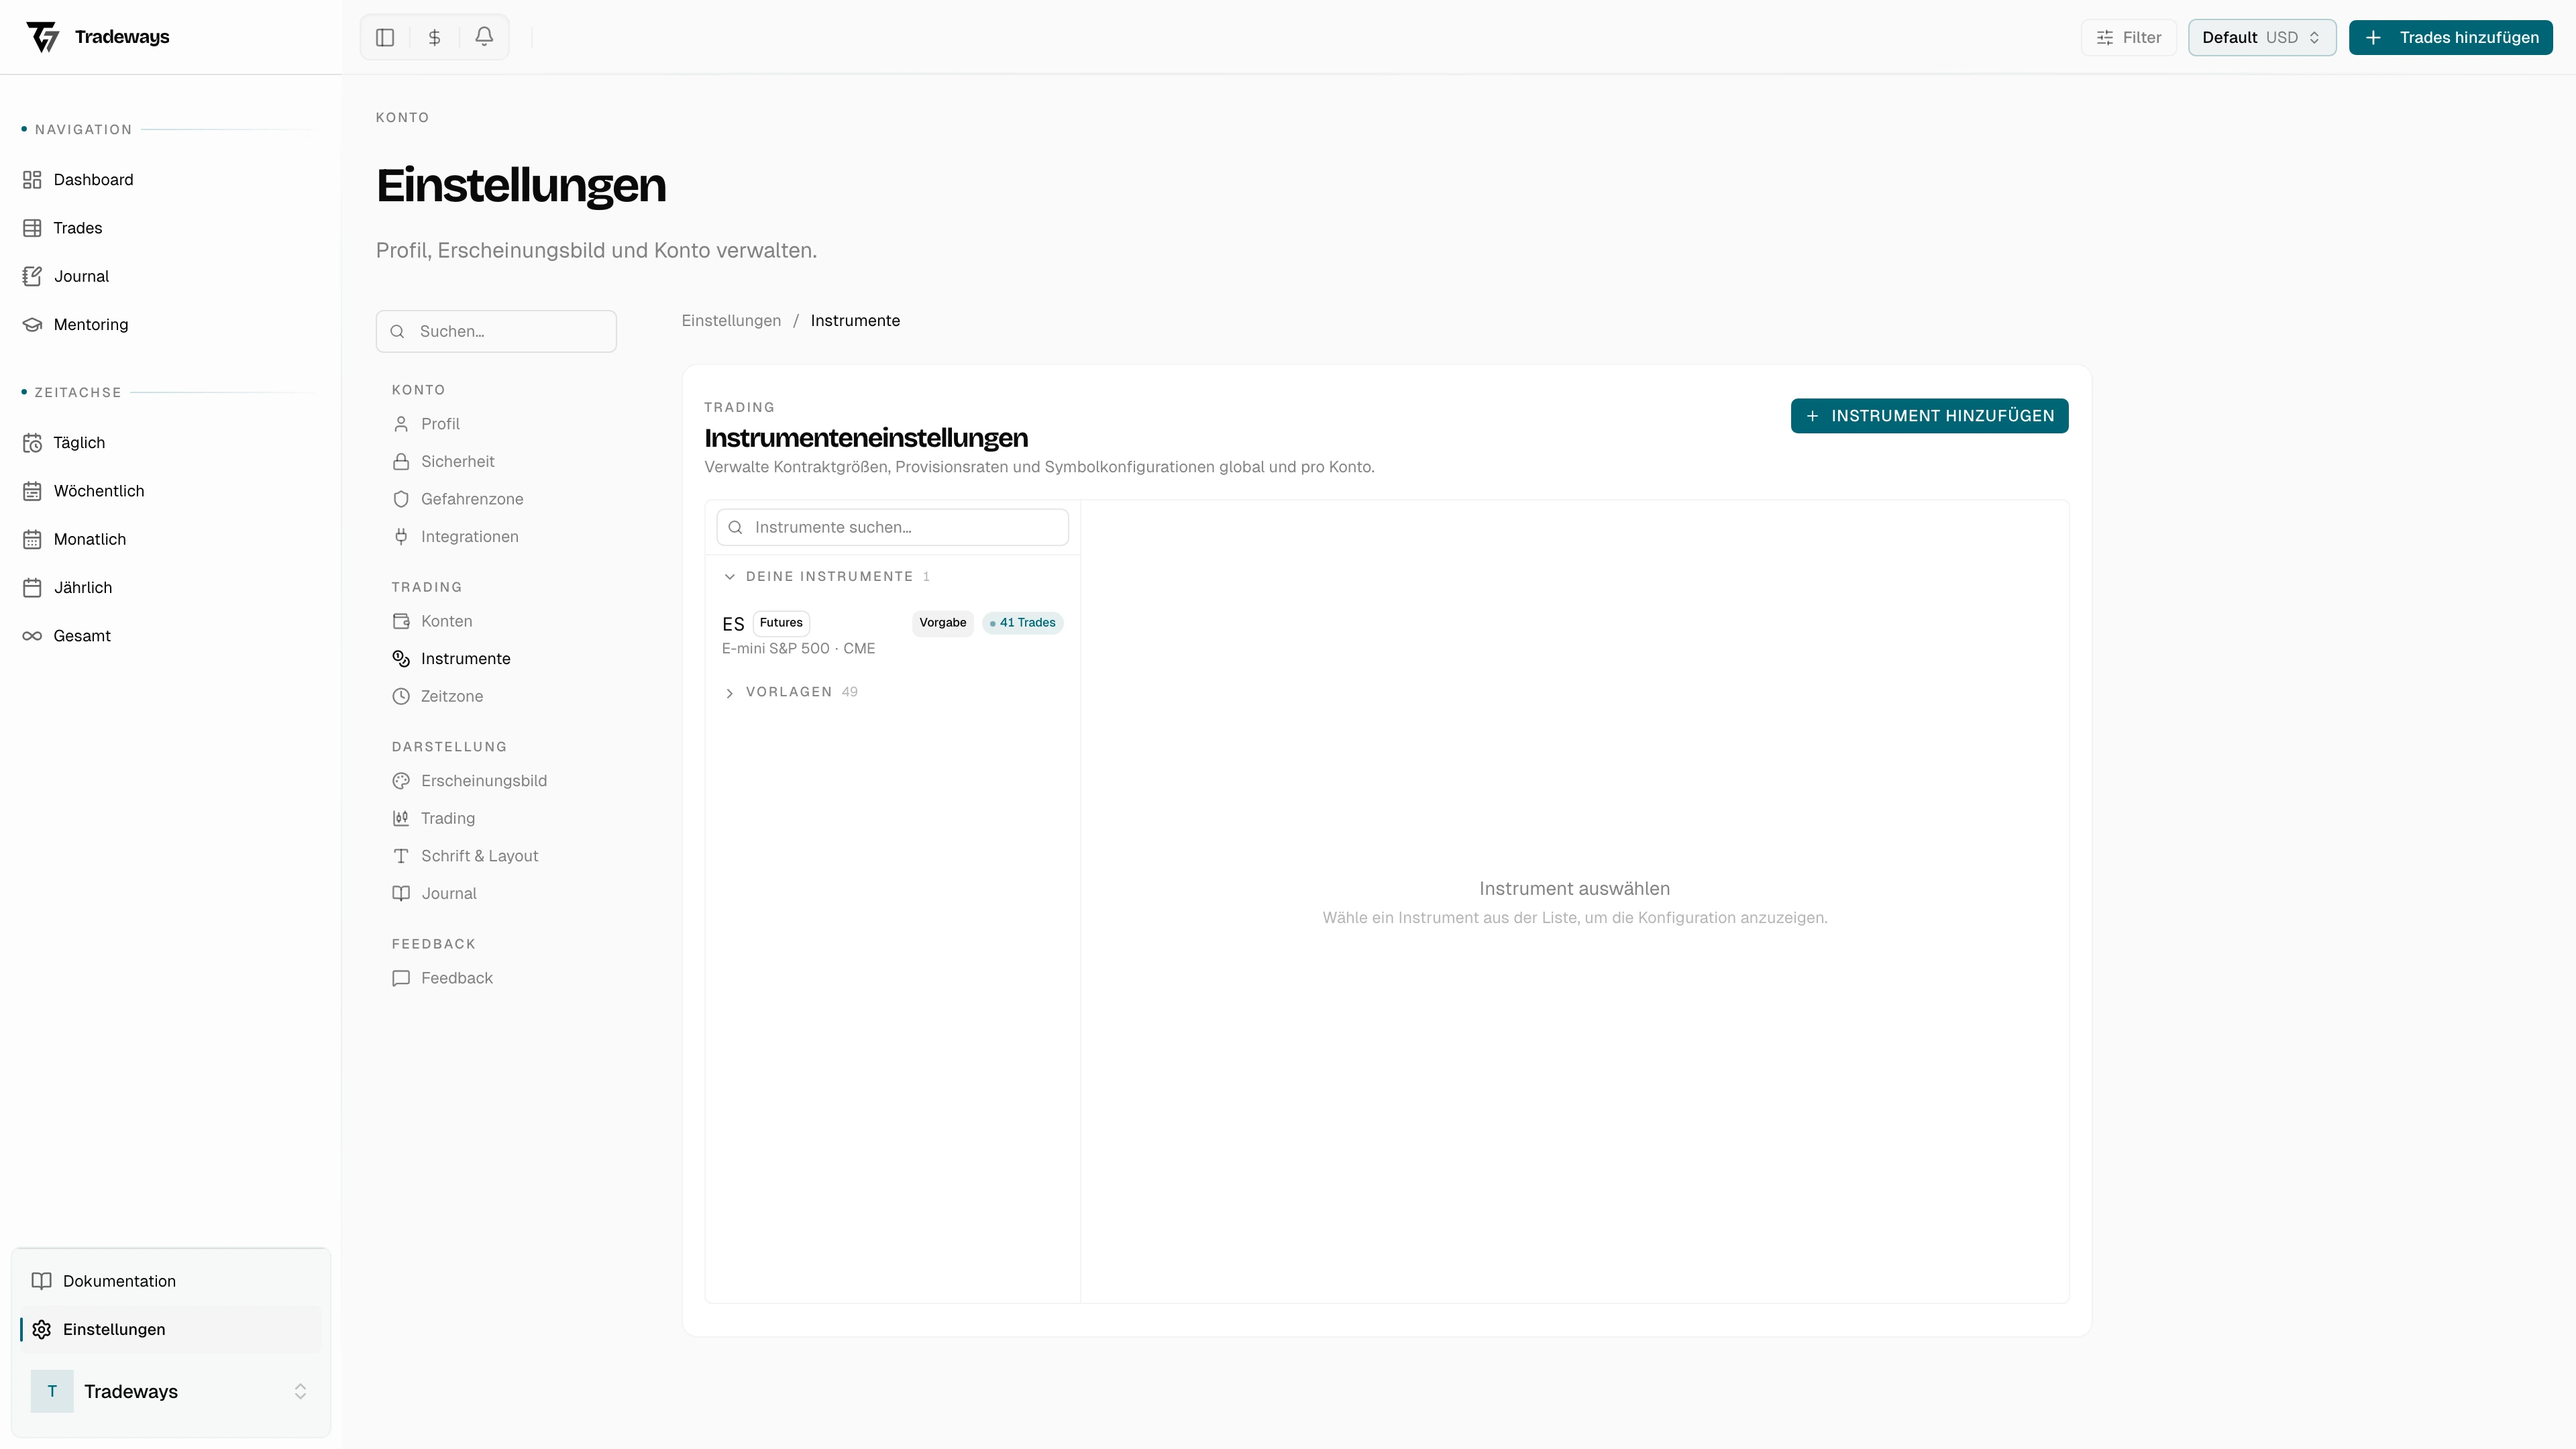Toggle the dollar currency display
The image size is (2576, 1449).
click(434, 37)
